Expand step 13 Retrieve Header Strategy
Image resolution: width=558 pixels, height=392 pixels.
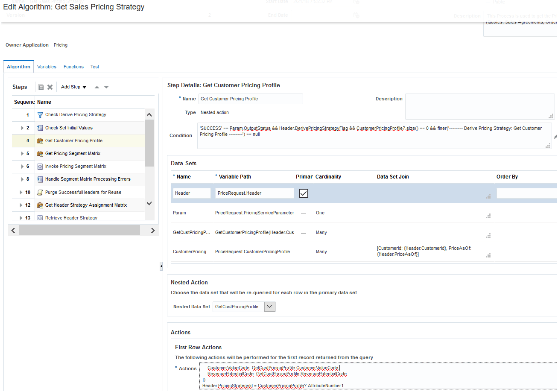[x=21, y=218]
